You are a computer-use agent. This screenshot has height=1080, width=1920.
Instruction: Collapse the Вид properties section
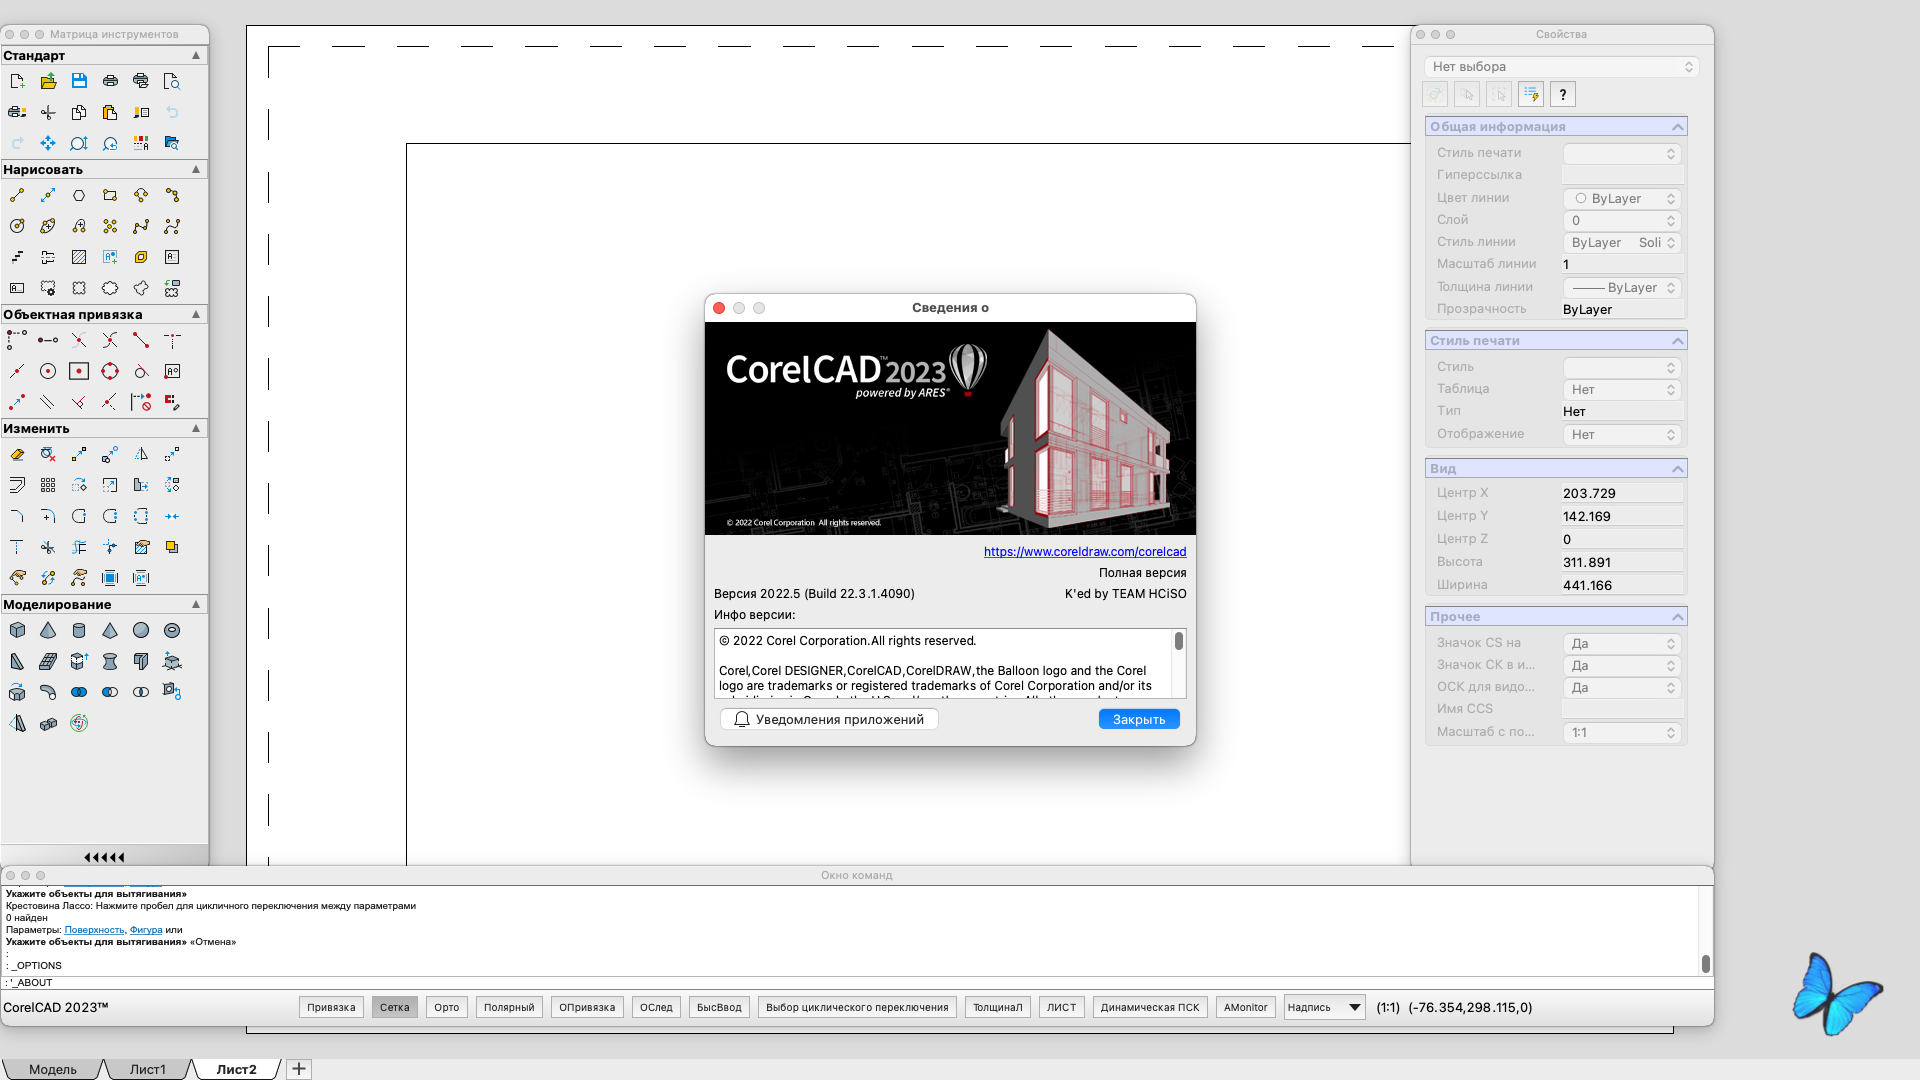1678,469
